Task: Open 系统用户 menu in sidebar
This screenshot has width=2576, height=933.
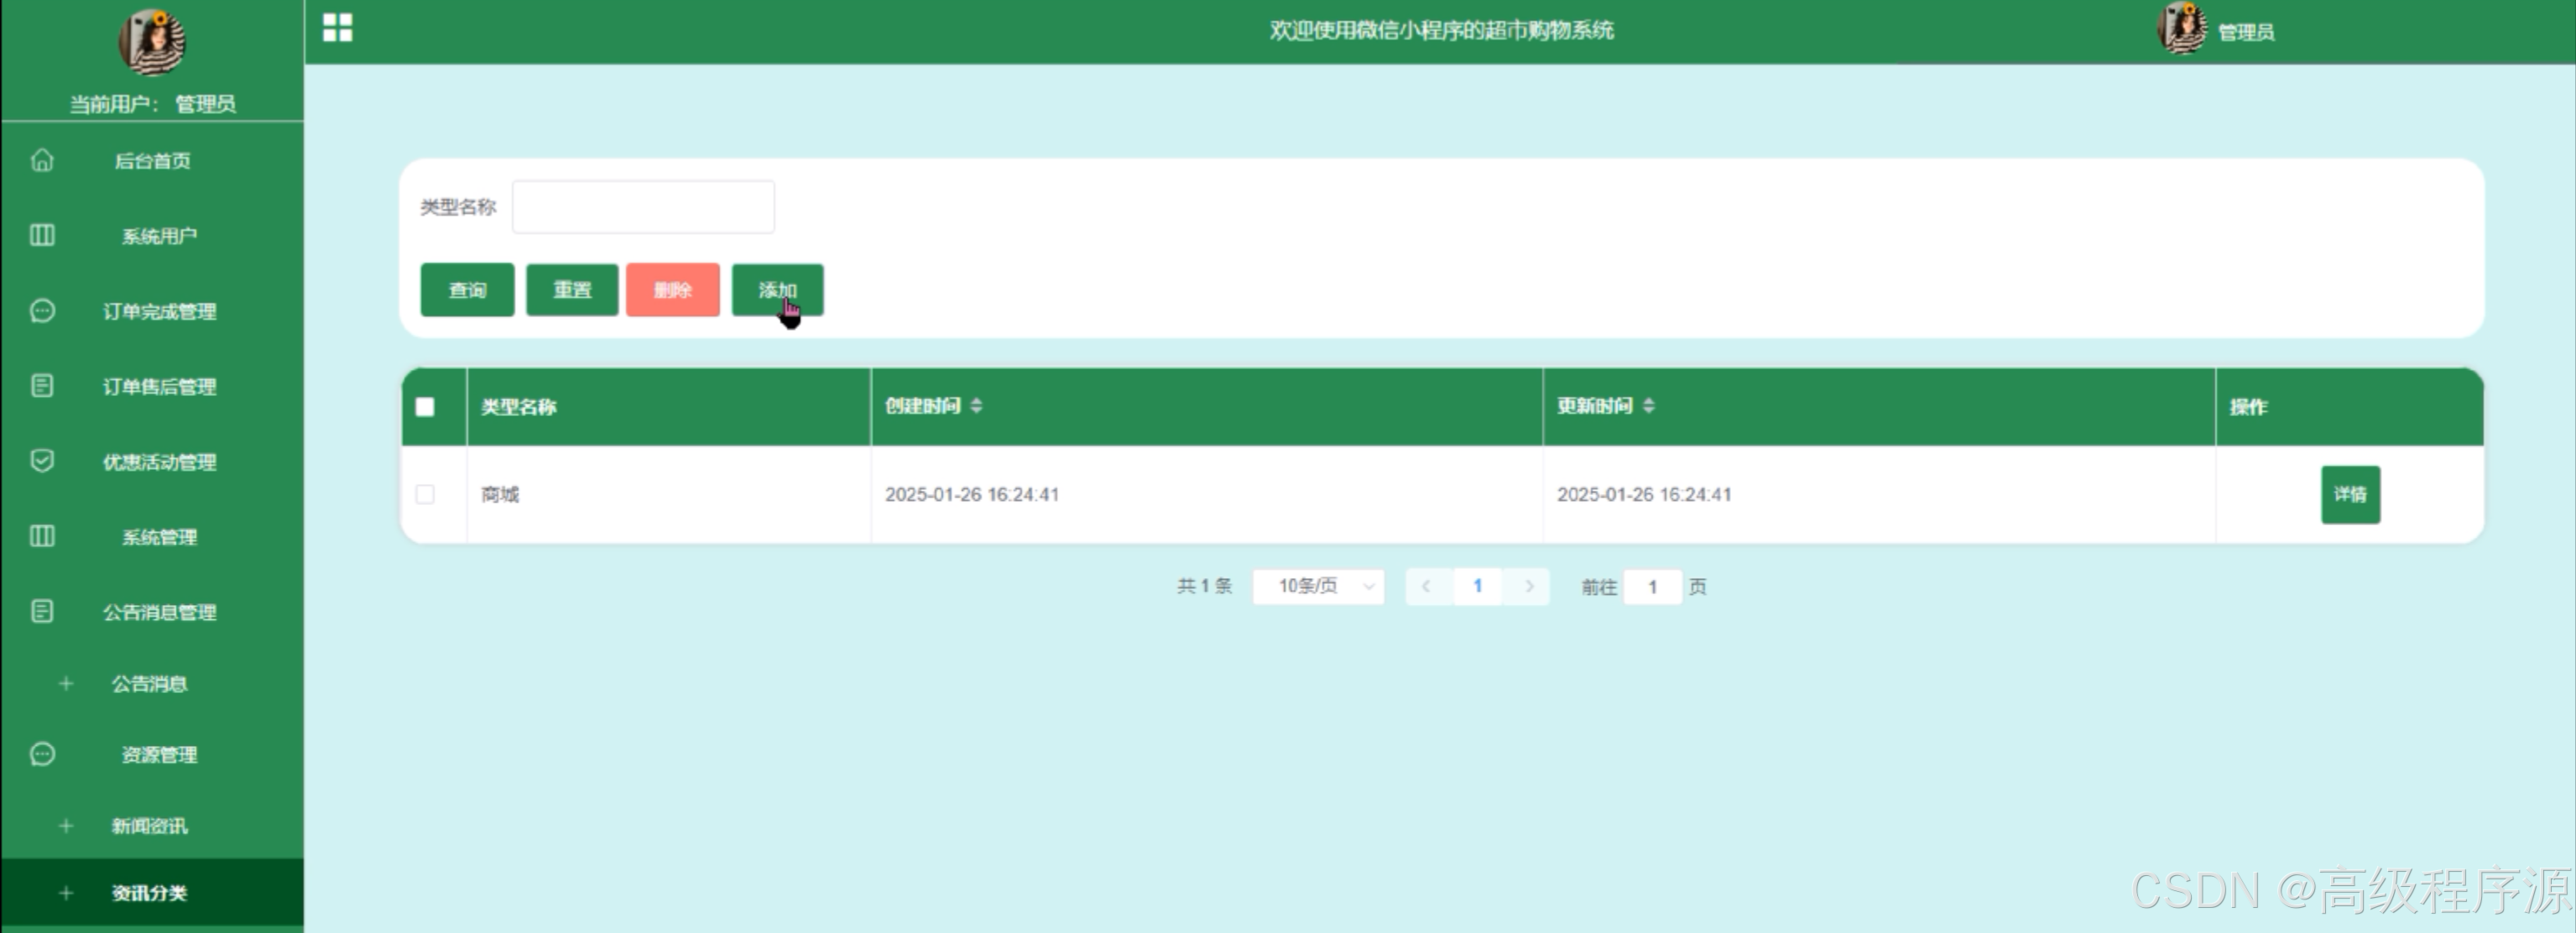Action: coord(158,236)
